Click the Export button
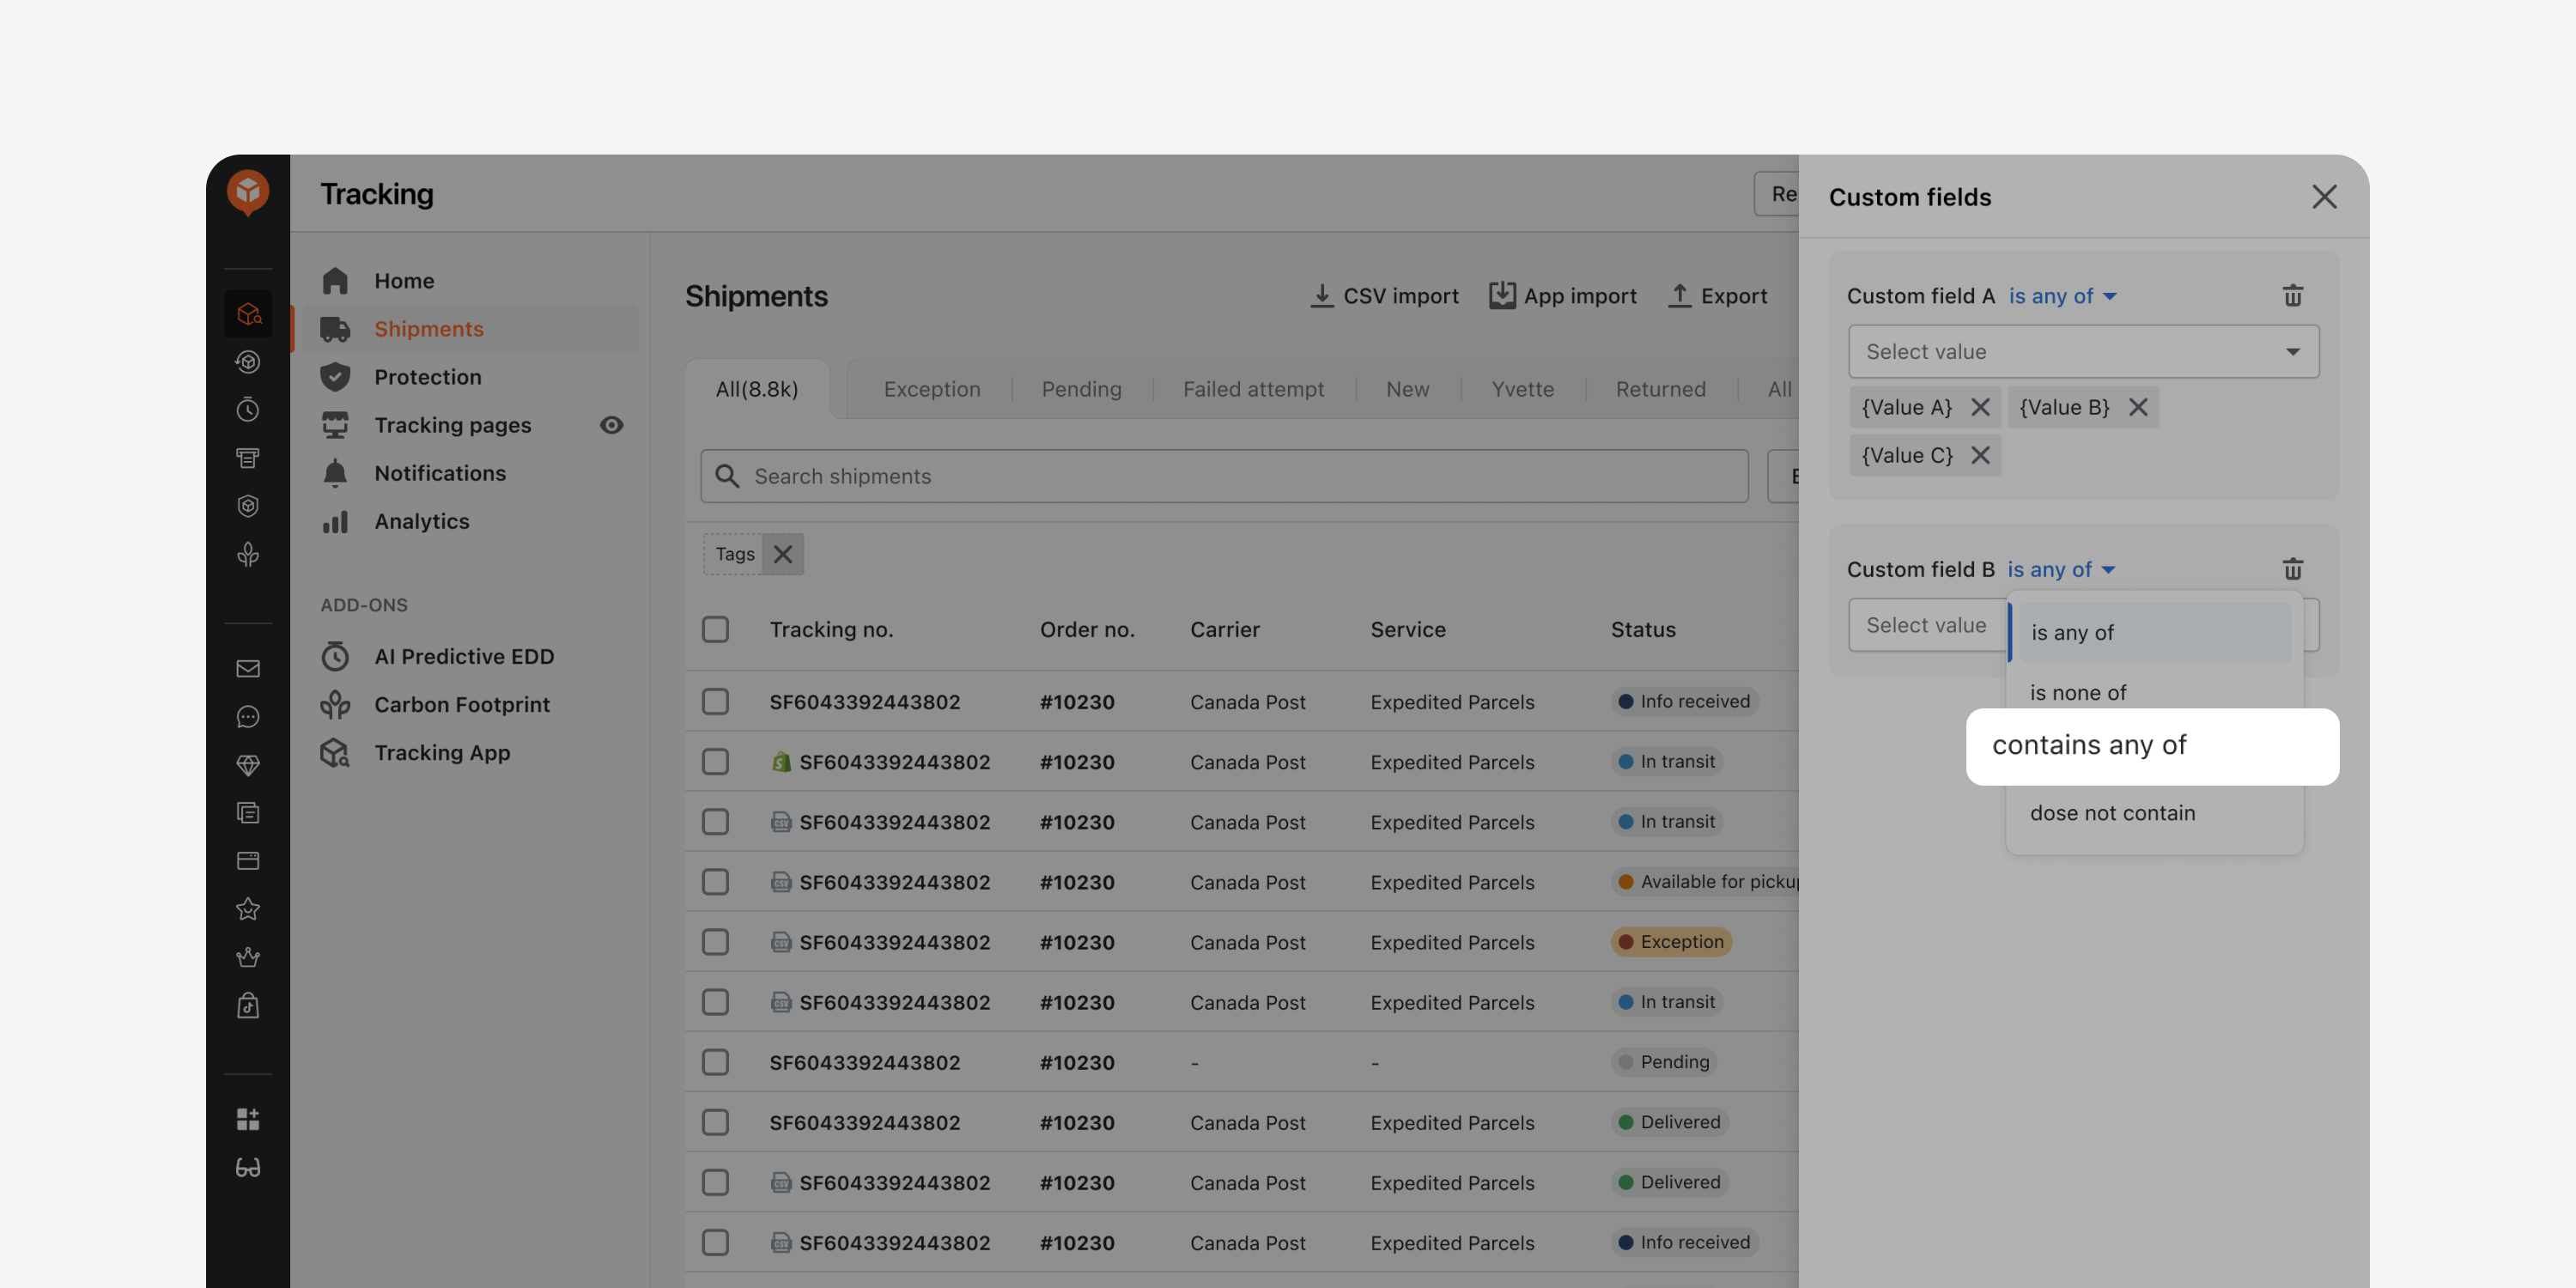2576x1288 pixels. click(x=1718, y=296)
